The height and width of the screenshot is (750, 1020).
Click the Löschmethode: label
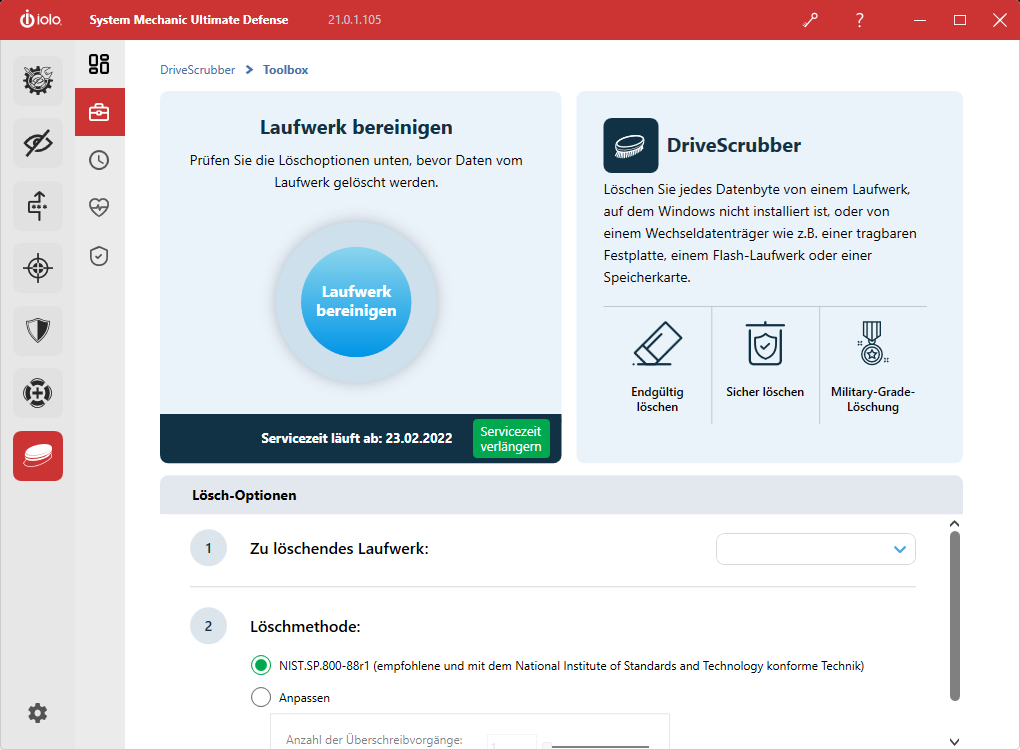pos(305,626)
